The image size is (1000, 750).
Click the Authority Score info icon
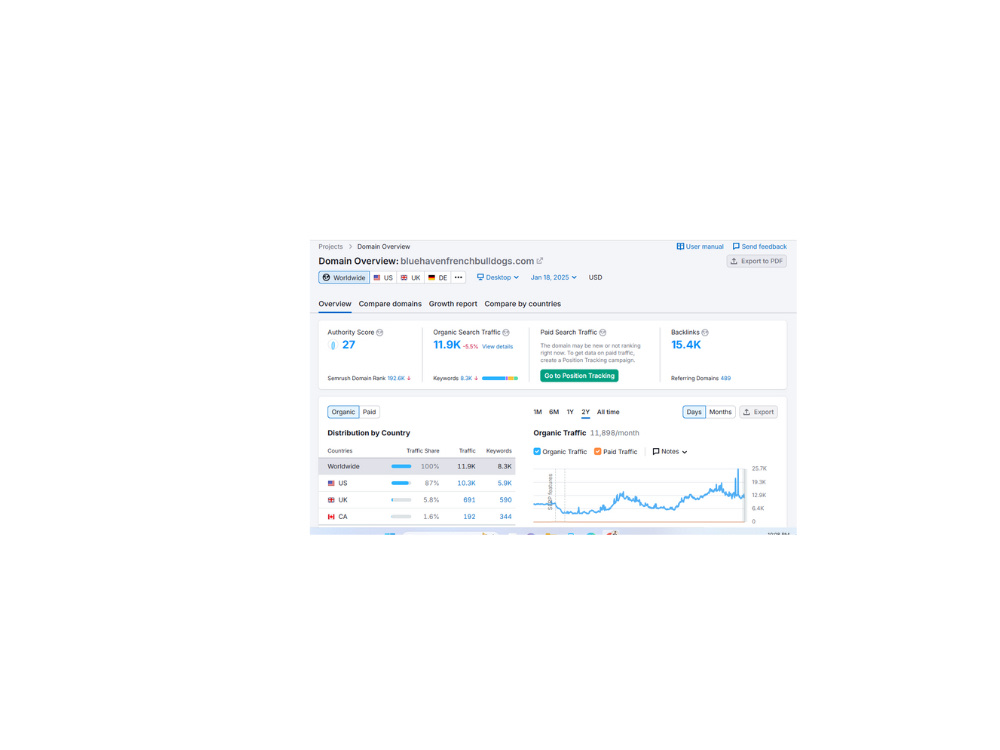point(379,333)
